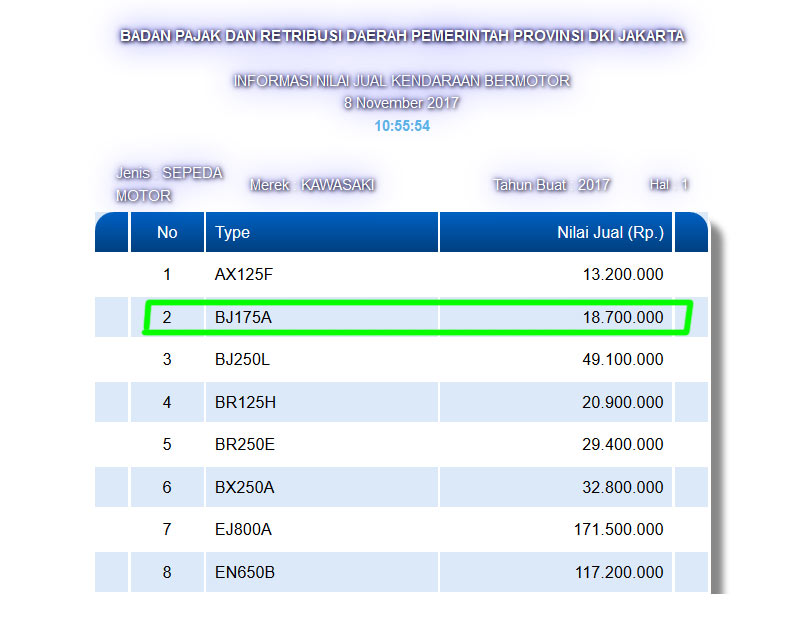The width and height of the screenshot is (808, 640).
Task: Click the BR125H type cell
Action: point(322,402)
